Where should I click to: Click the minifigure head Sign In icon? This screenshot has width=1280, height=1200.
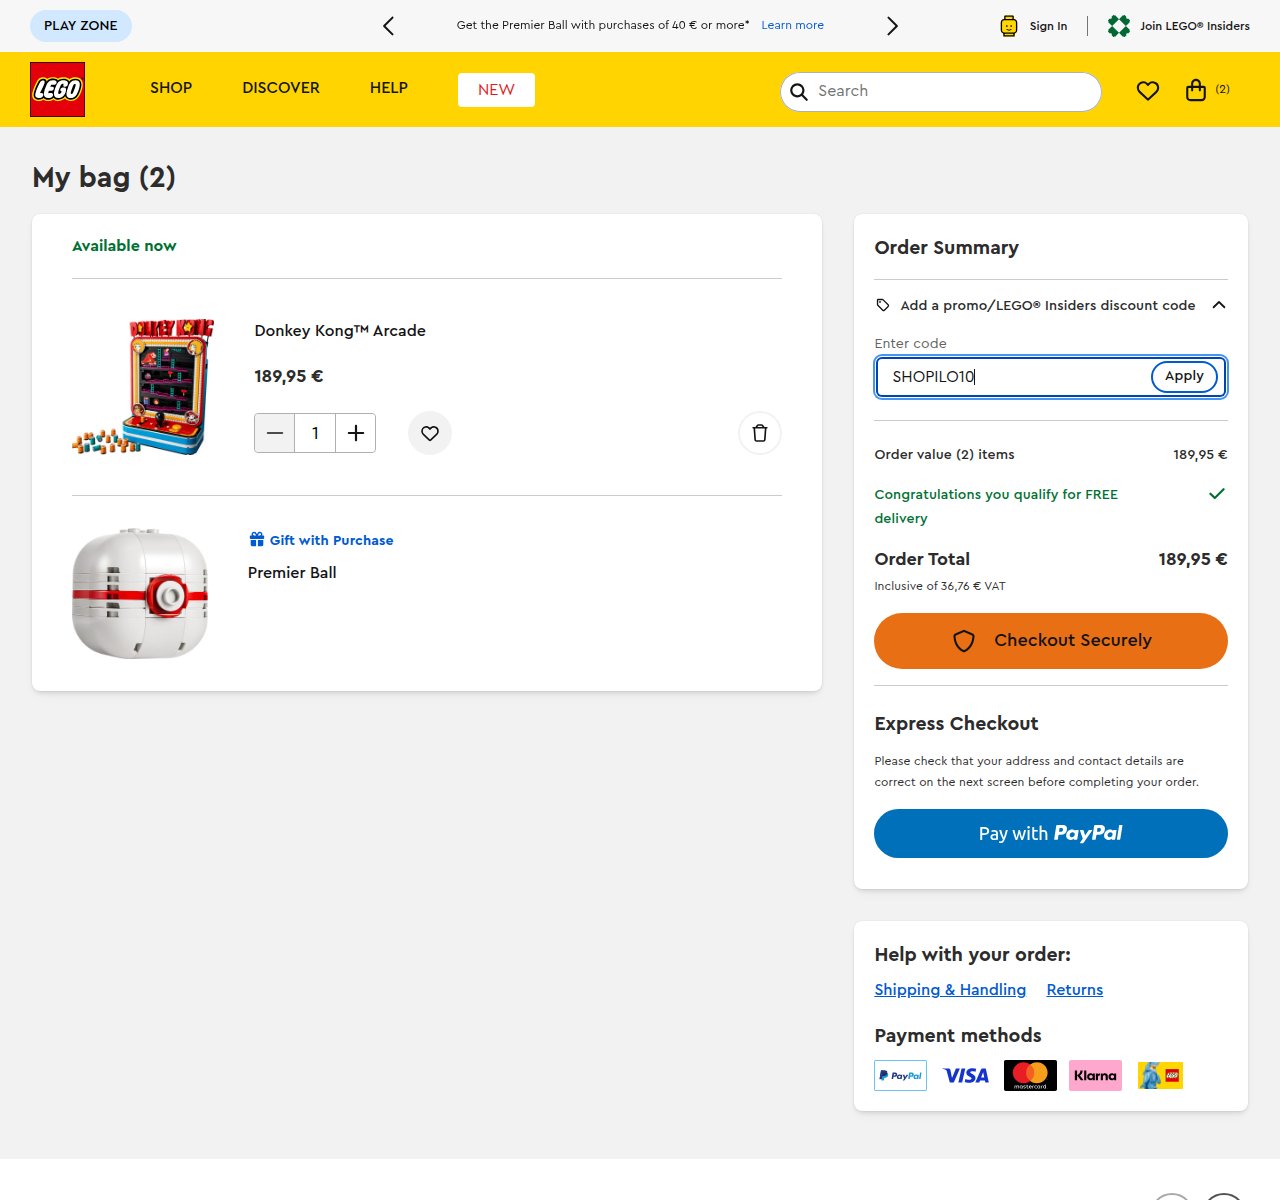click(x=1008, y=26)
